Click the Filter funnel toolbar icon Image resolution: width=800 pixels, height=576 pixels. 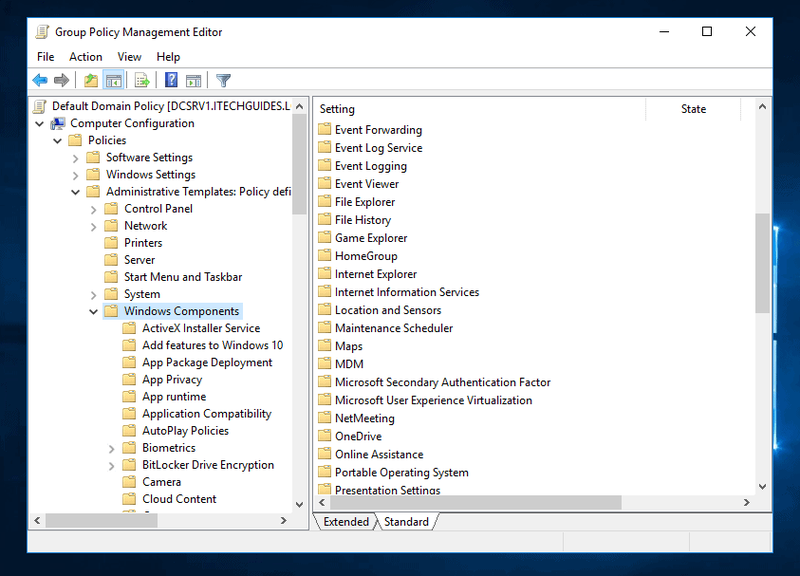point(223,80)
